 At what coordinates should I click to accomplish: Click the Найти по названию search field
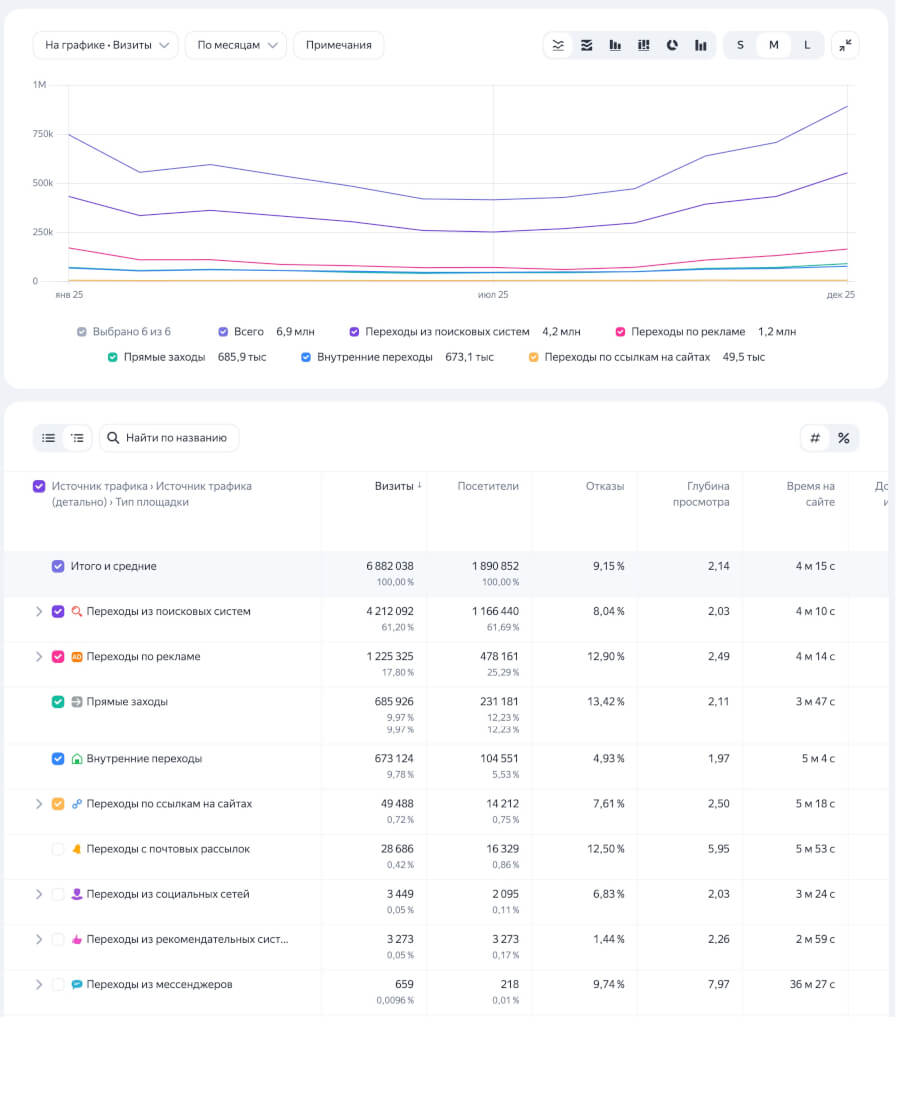(175, 438)
